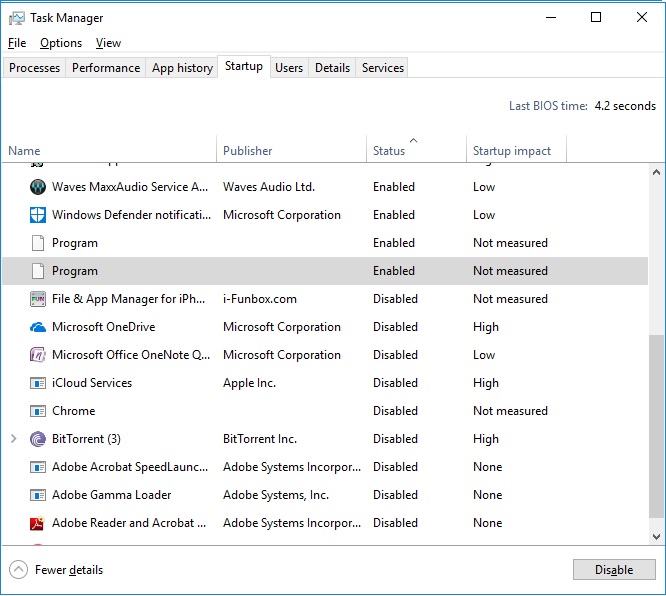This screenshot has width=666, height=596.
Task: Click the Adobe Gamma Loader icon
Action: pos(38,495)
